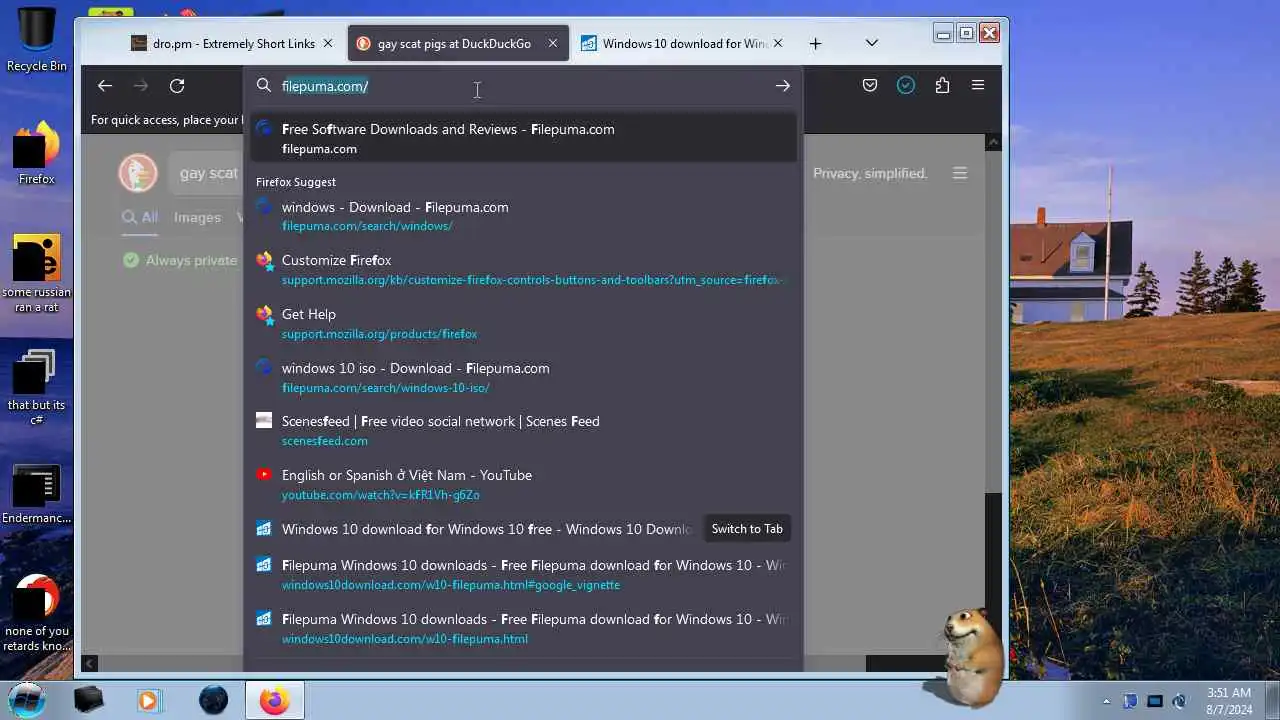
Task: Open the DuckDuckGo All results tab
Action: point(140,217)
